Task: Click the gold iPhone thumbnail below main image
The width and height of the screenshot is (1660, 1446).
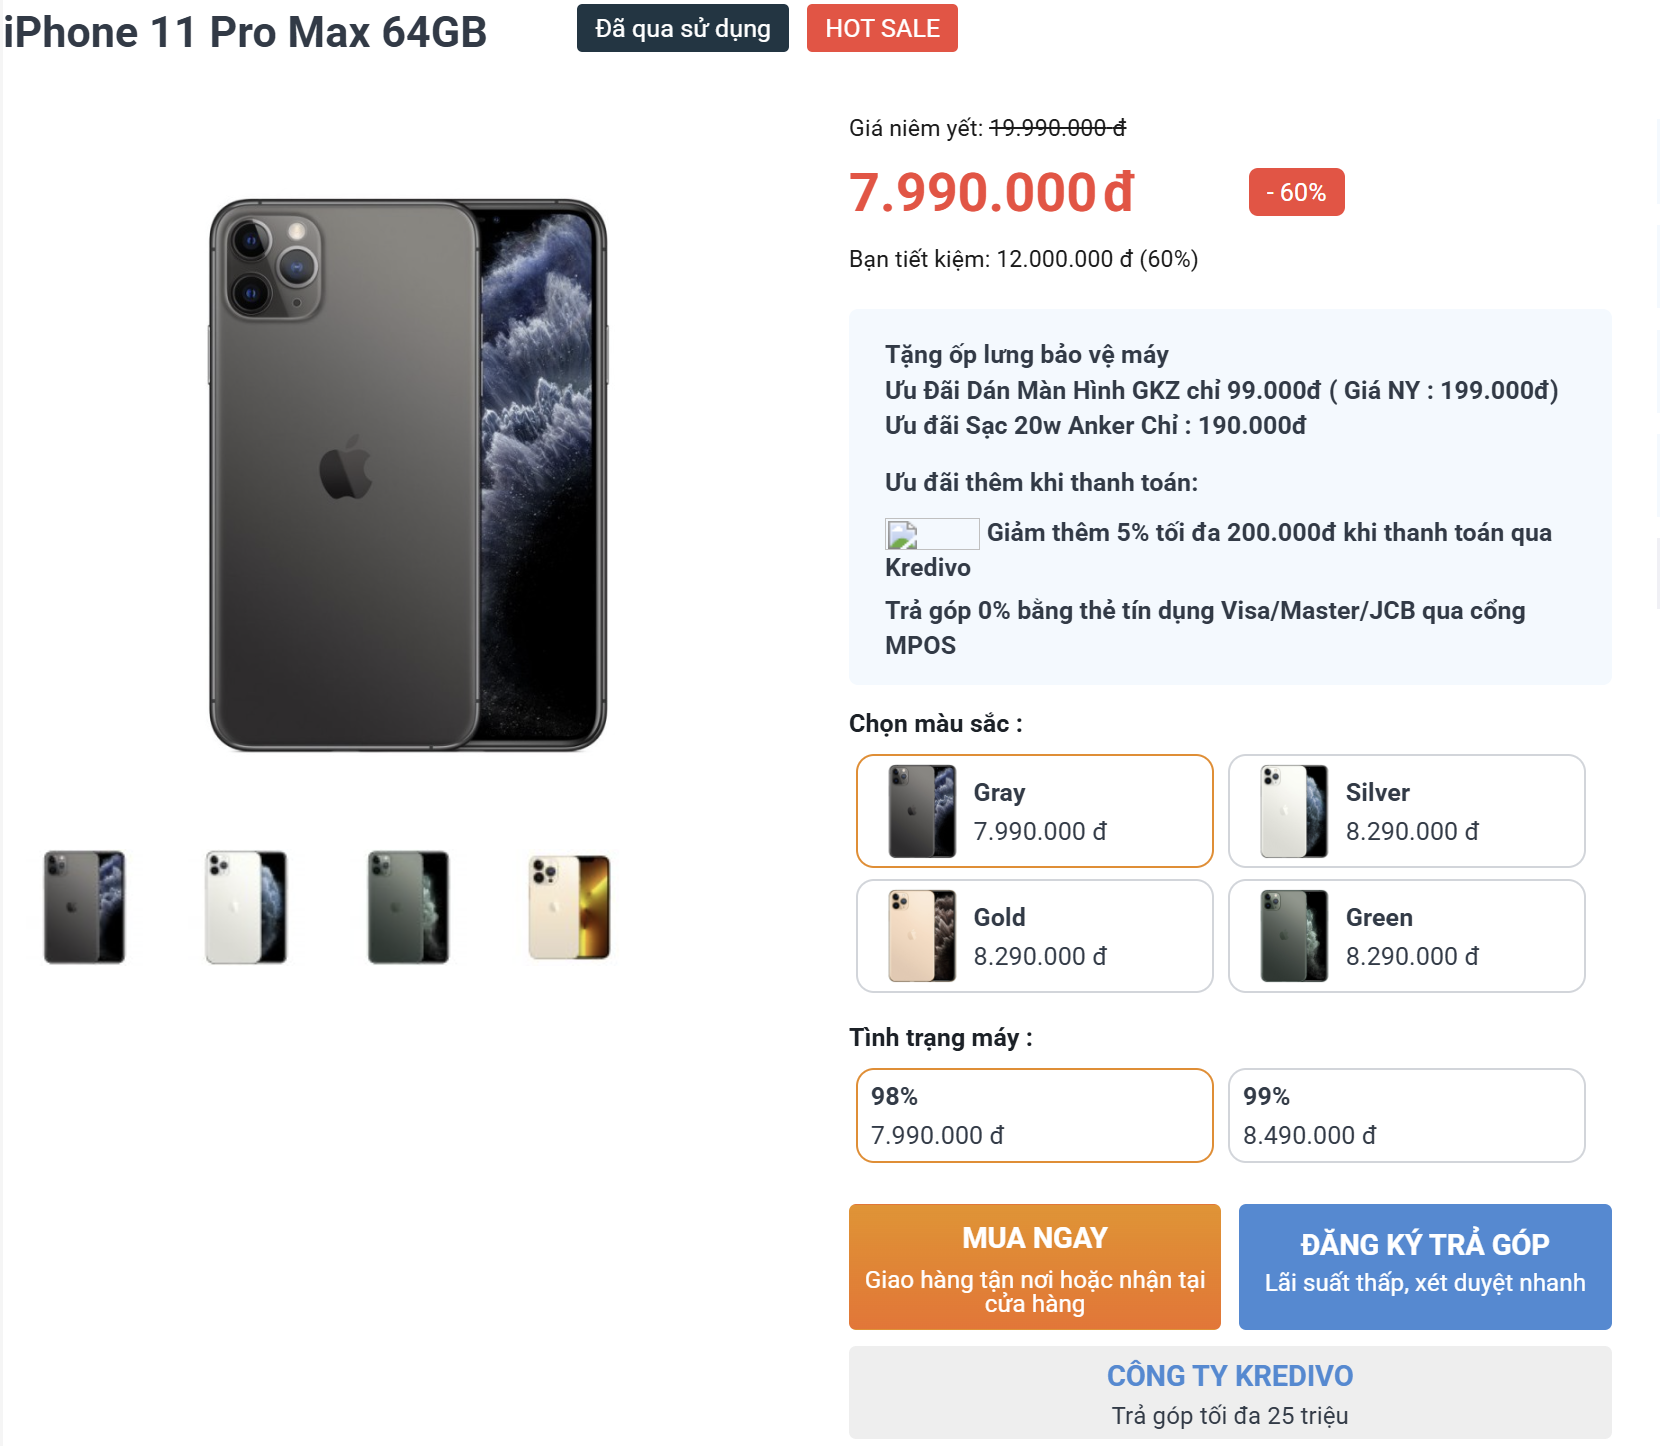Action: [569, 907]
